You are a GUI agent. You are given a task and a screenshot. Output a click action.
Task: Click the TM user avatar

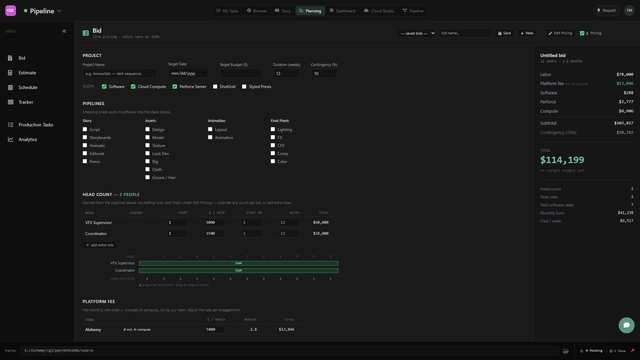[629, 11]
